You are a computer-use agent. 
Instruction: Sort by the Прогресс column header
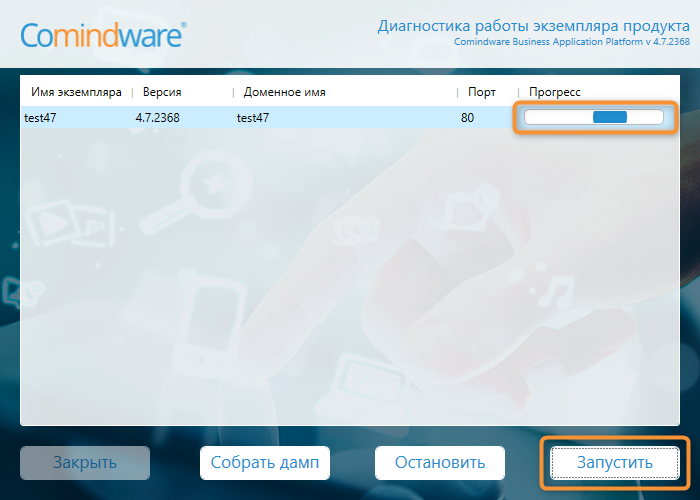554,92
